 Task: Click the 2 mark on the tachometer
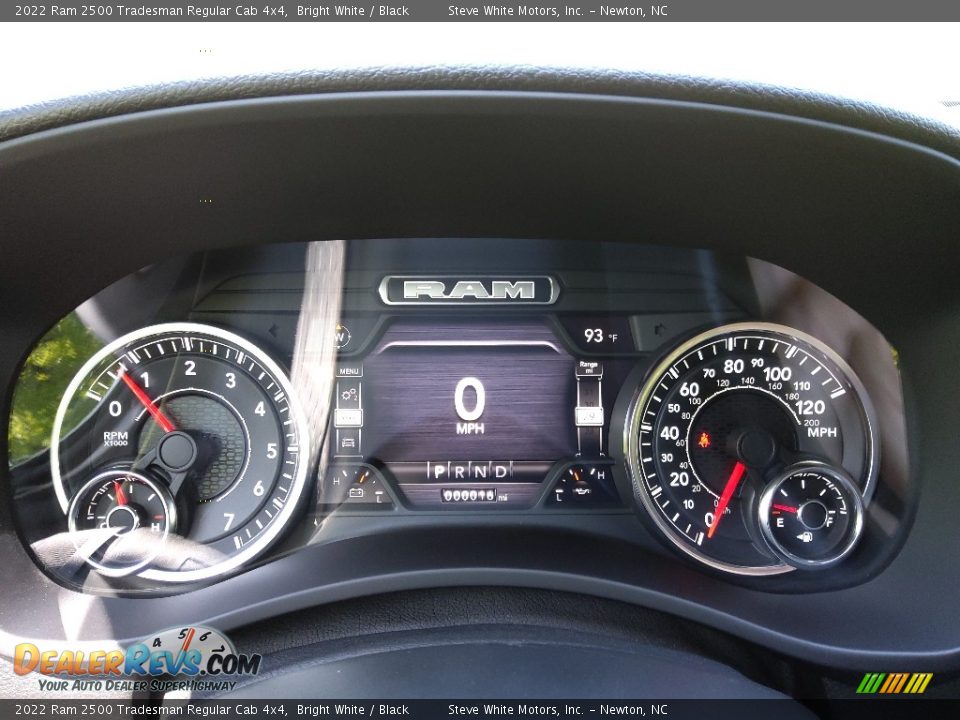tap(190, 367)
